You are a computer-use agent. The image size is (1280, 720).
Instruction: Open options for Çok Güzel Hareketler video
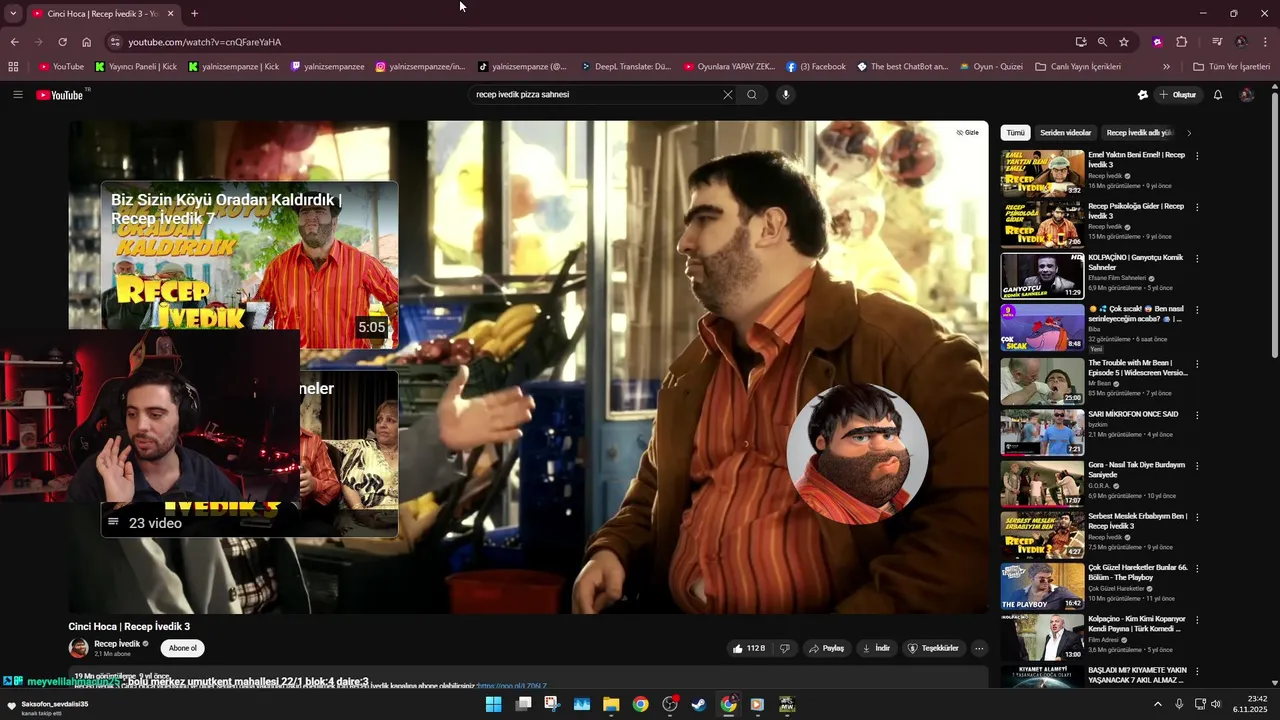(x=1197, y=569)
